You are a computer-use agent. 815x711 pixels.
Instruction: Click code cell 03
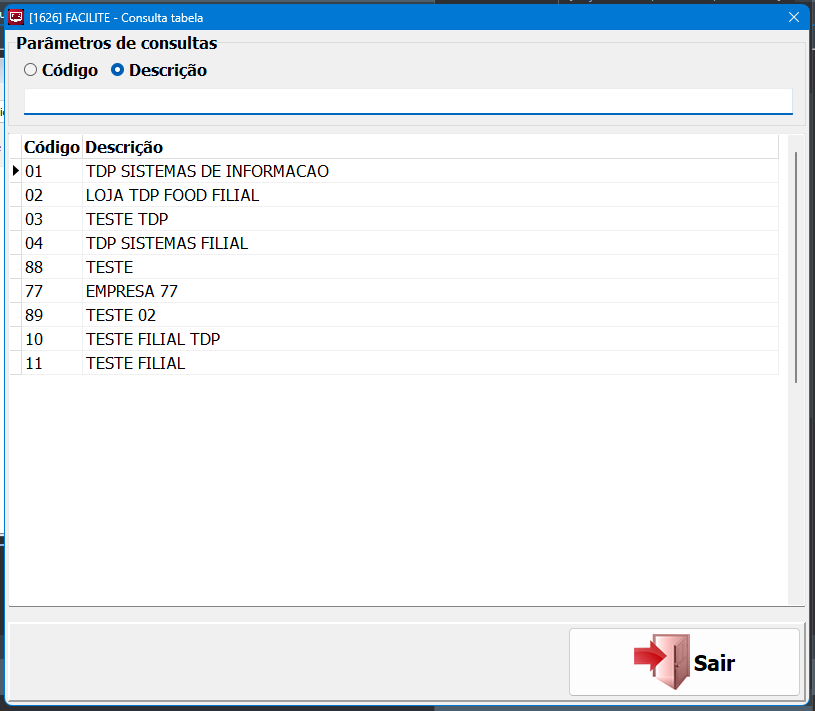[52, 219]
